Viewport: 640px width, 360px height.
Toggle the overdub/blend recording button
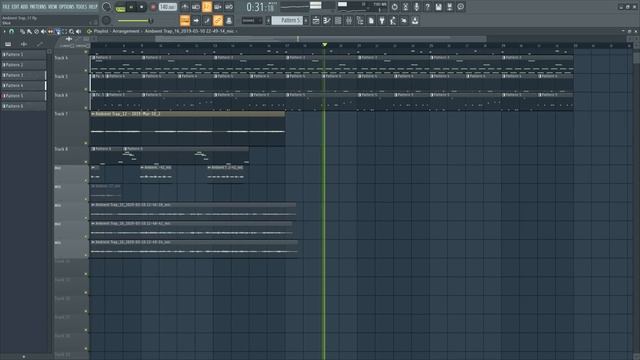(218, 7)
